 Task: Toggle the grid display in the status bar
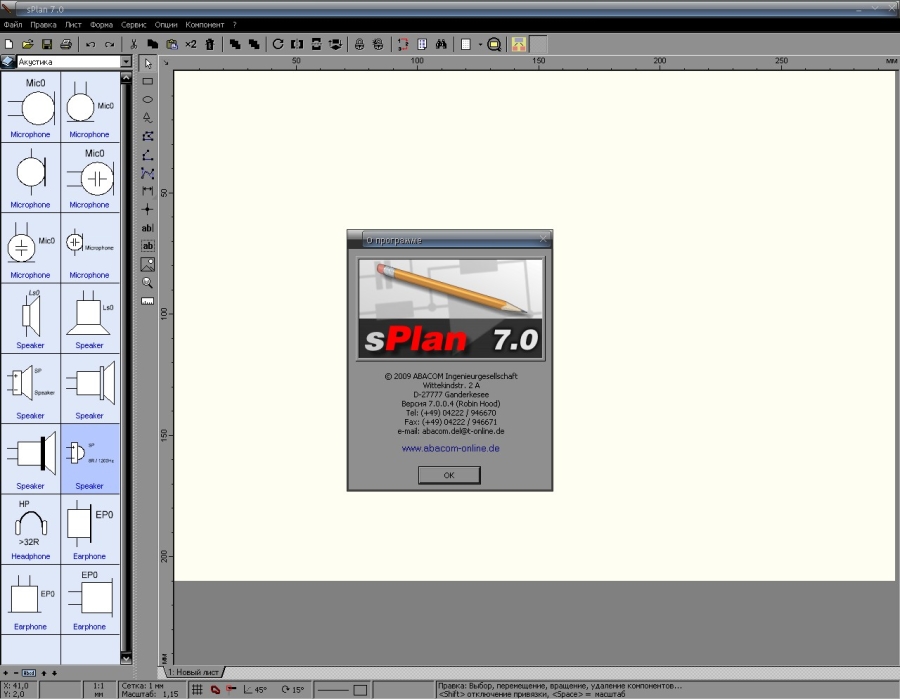coord(197,689)
